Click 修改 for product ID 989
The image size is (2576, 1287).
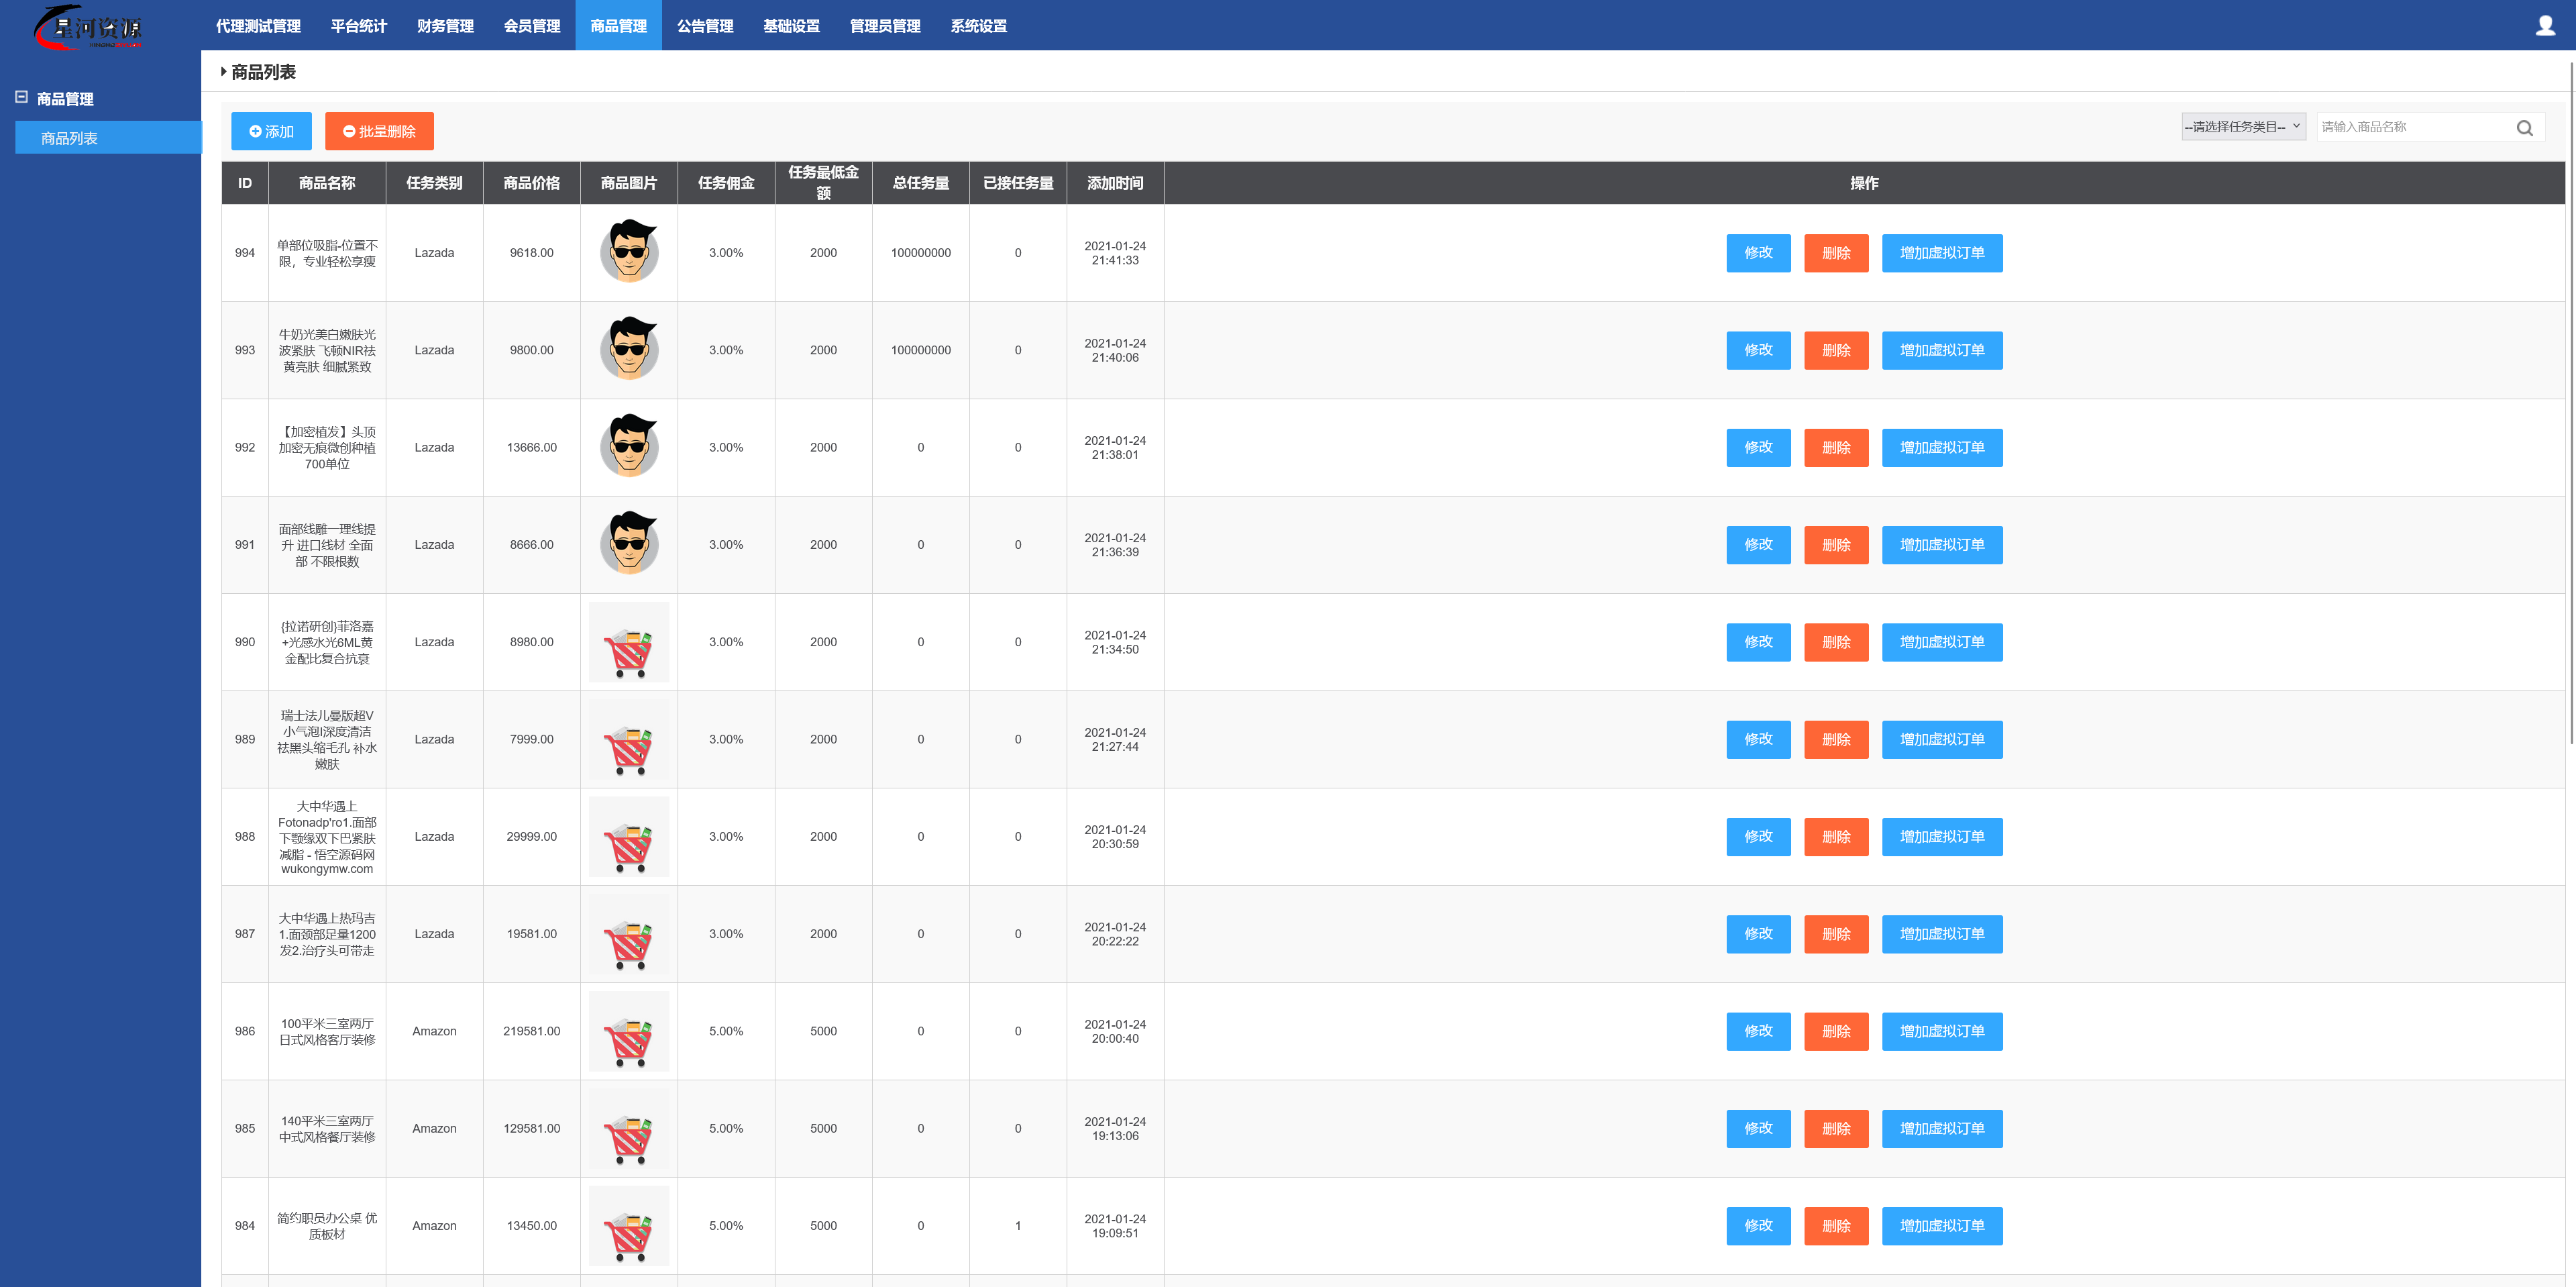[1758, 739]
